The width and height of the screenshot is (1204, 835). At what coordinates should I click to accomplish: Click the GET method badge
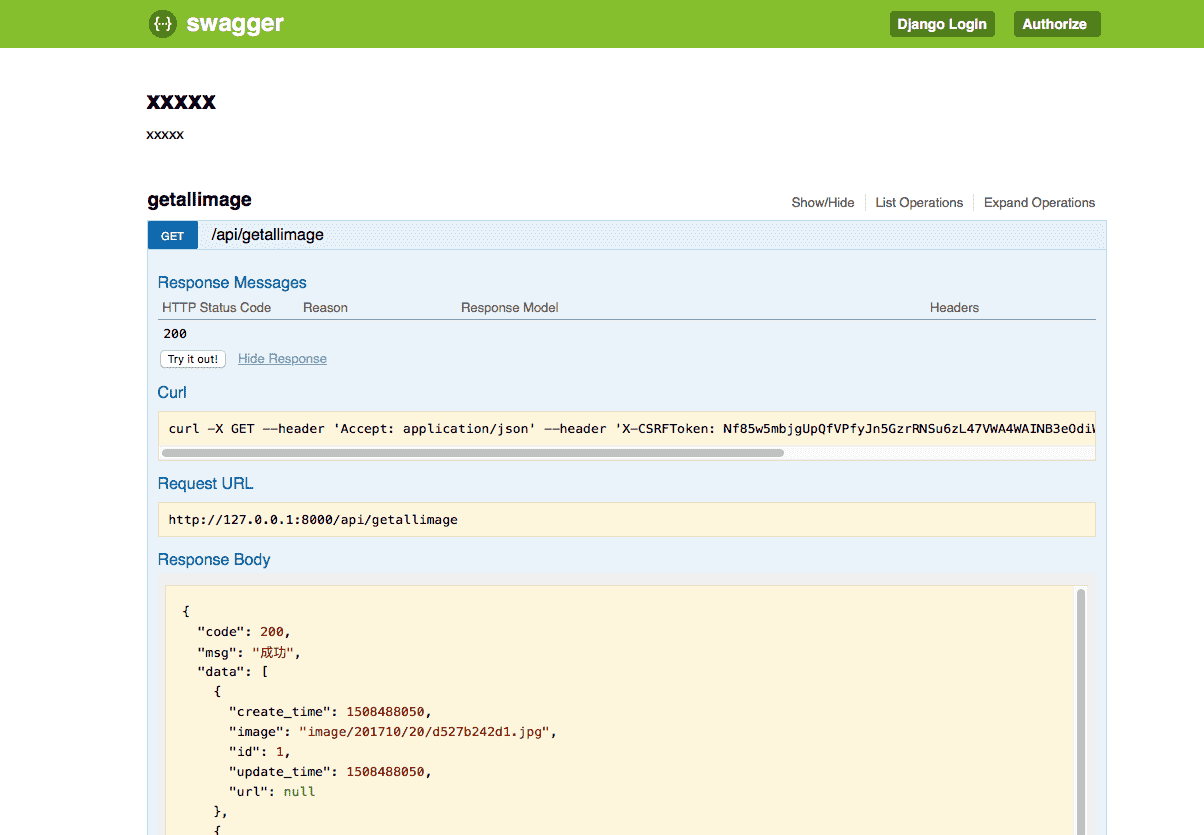point(173,236)
